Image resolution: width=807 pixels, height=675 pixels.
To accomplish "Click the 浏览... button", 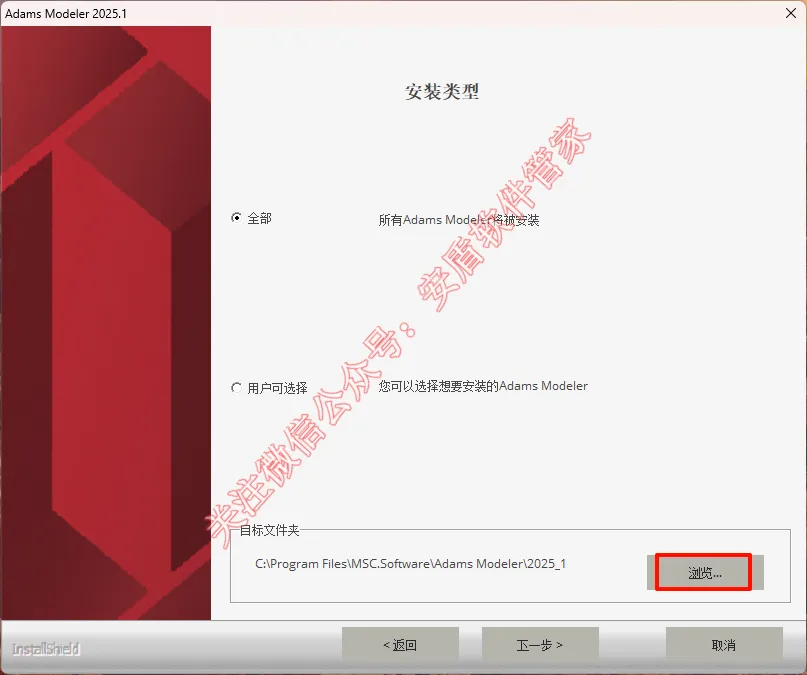I will coord(705,573).
